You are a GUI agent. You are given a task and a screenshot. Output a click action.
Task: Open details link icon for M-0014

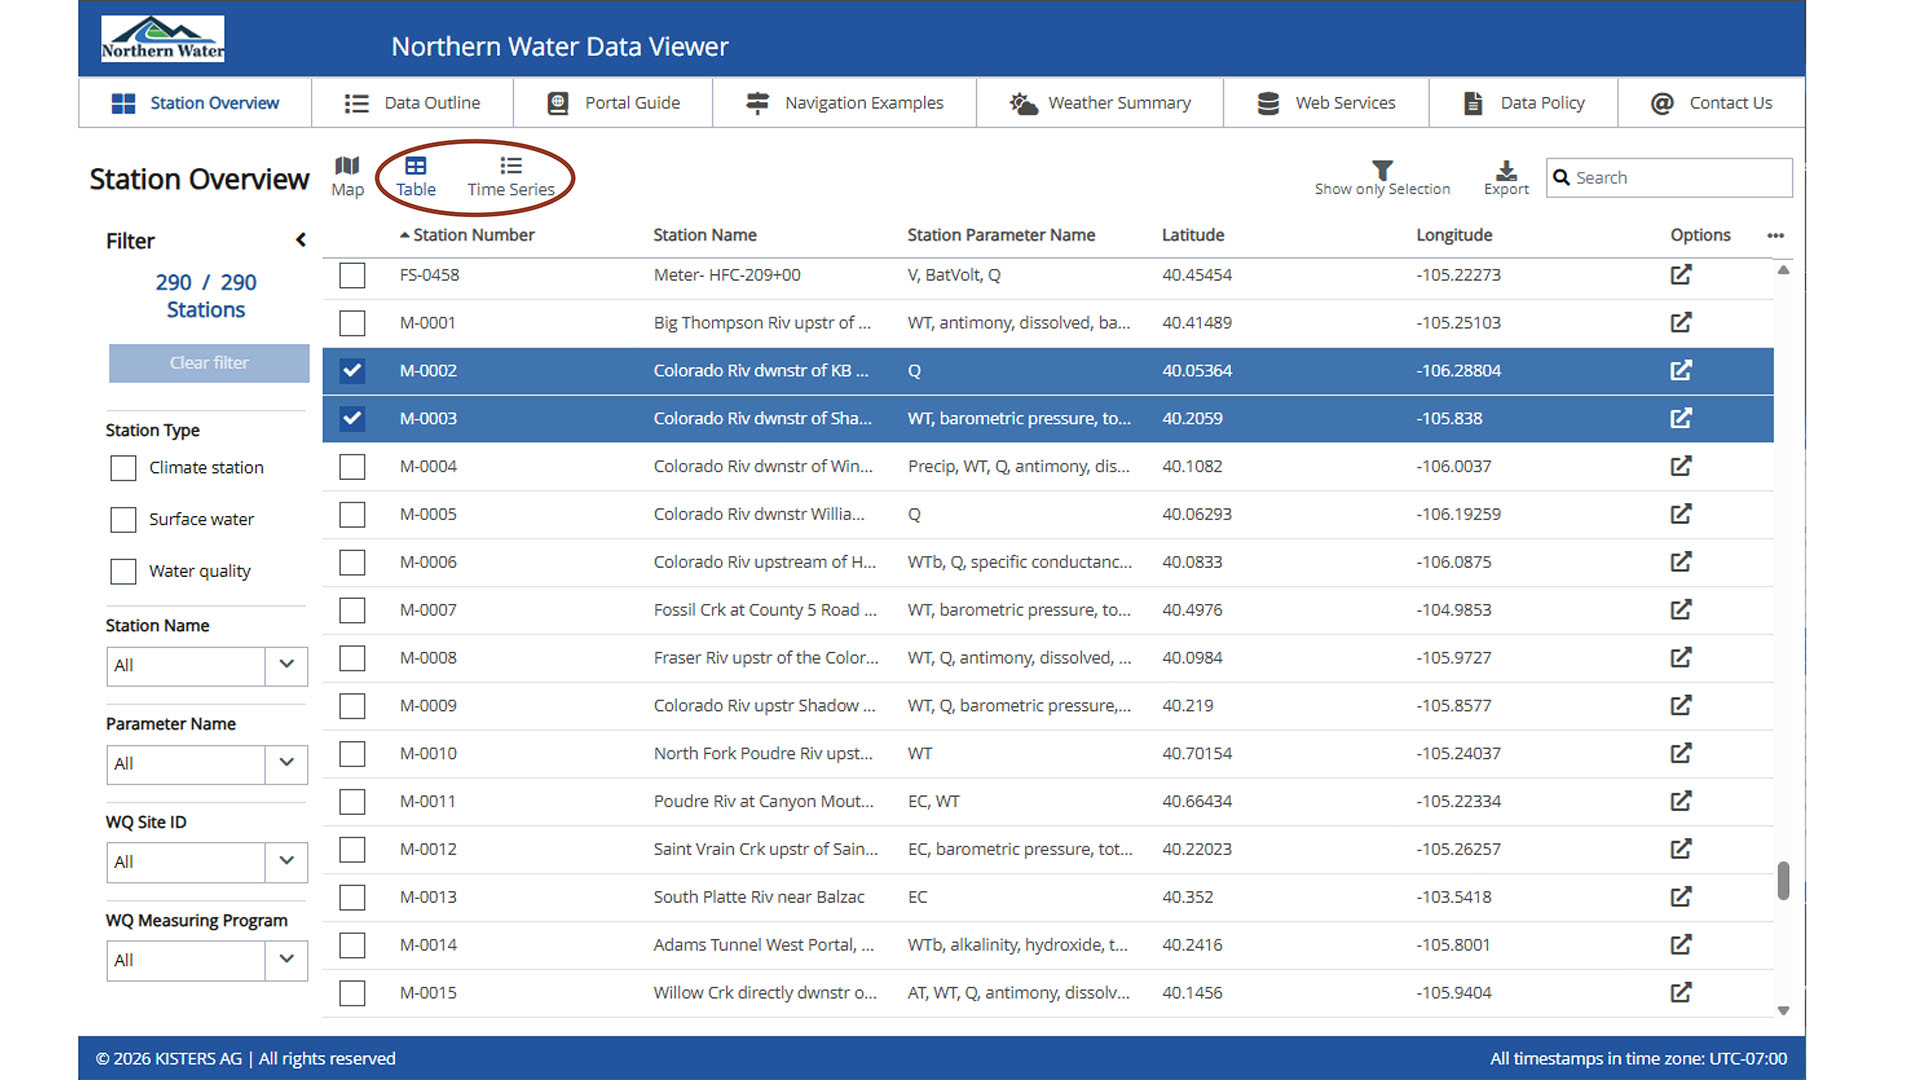pos(1681,945)
